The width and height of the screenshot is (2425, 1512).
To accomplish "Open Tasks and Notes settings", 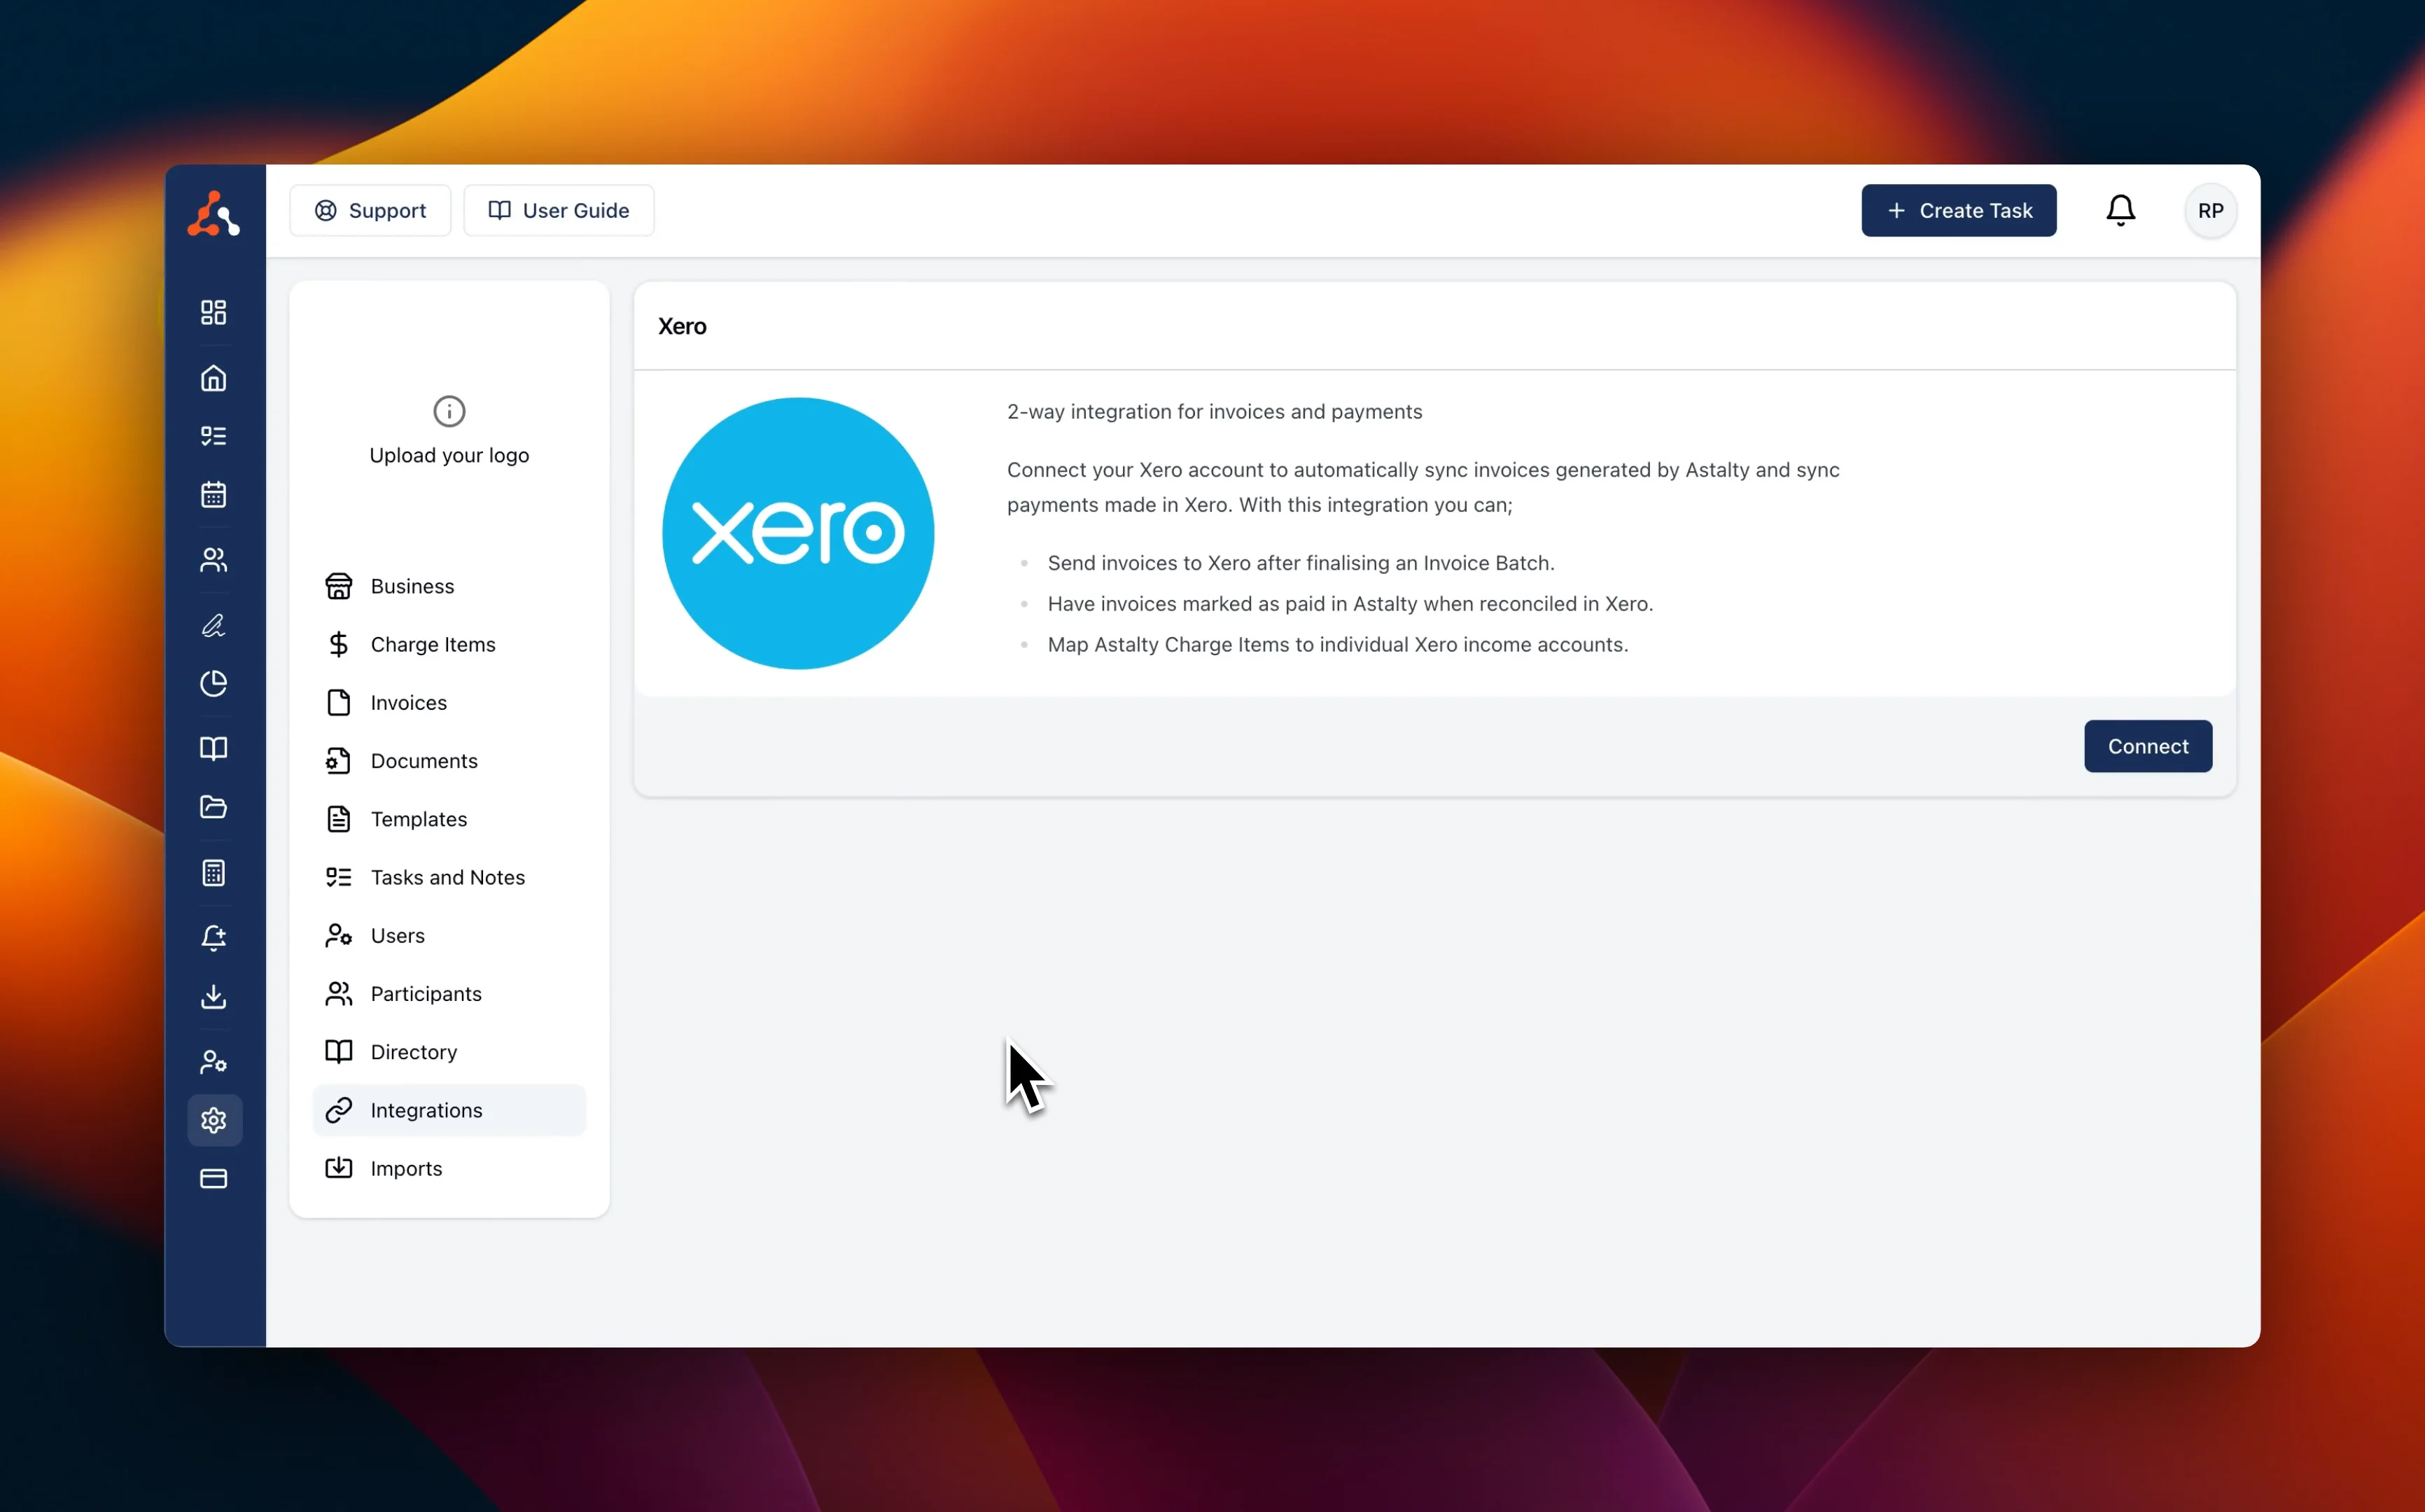I will 449,877.
